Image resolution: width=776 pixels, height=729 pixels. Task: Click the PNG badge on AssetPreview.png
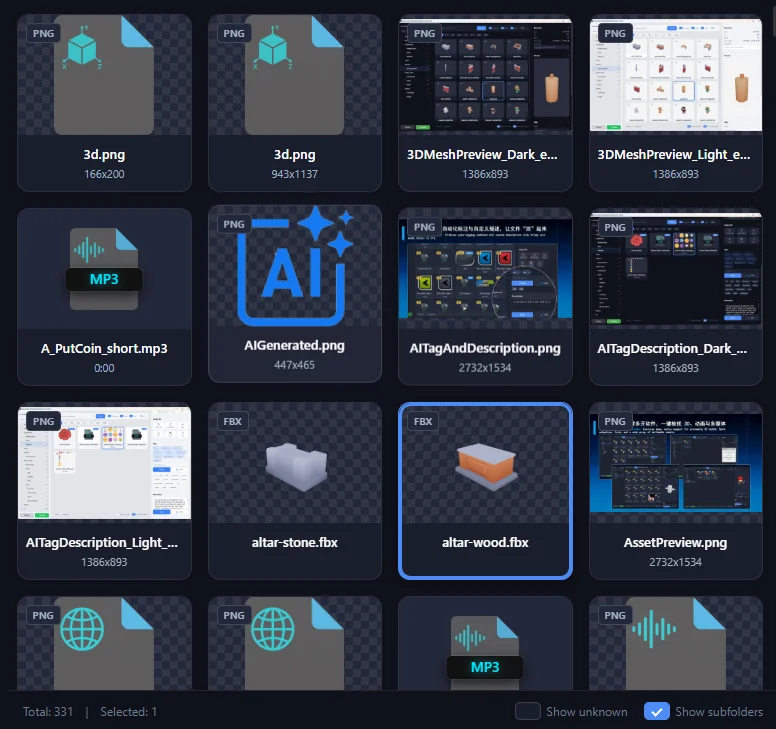(615, 422)
